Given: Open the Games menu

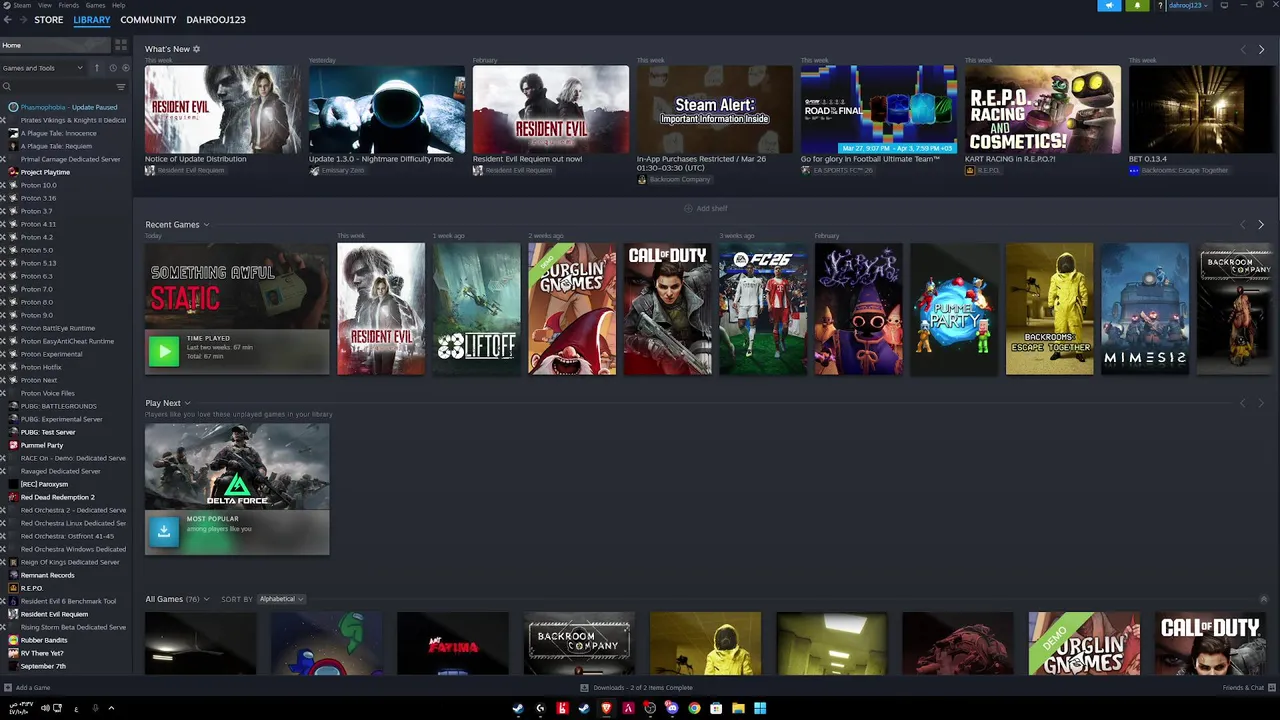Looking at the screenshot, I should point(95,5).
